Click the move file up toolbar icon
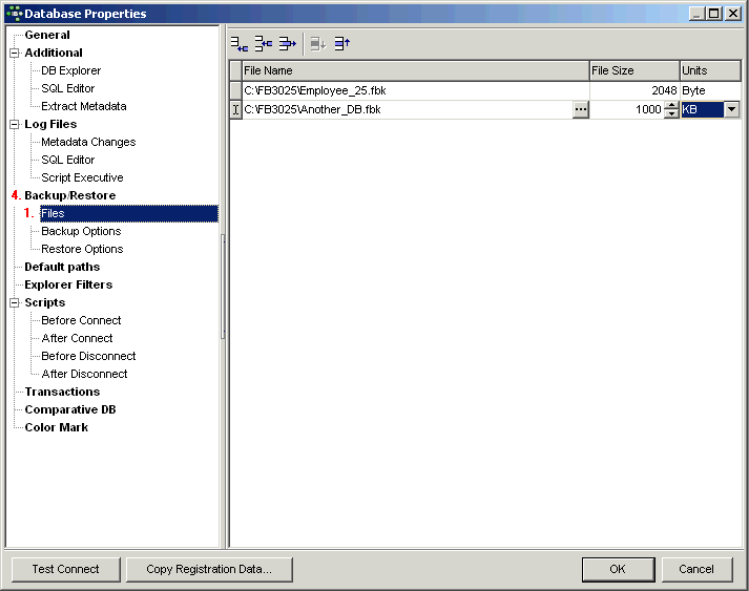The image size is (749, 591). [x=342, y=43]
